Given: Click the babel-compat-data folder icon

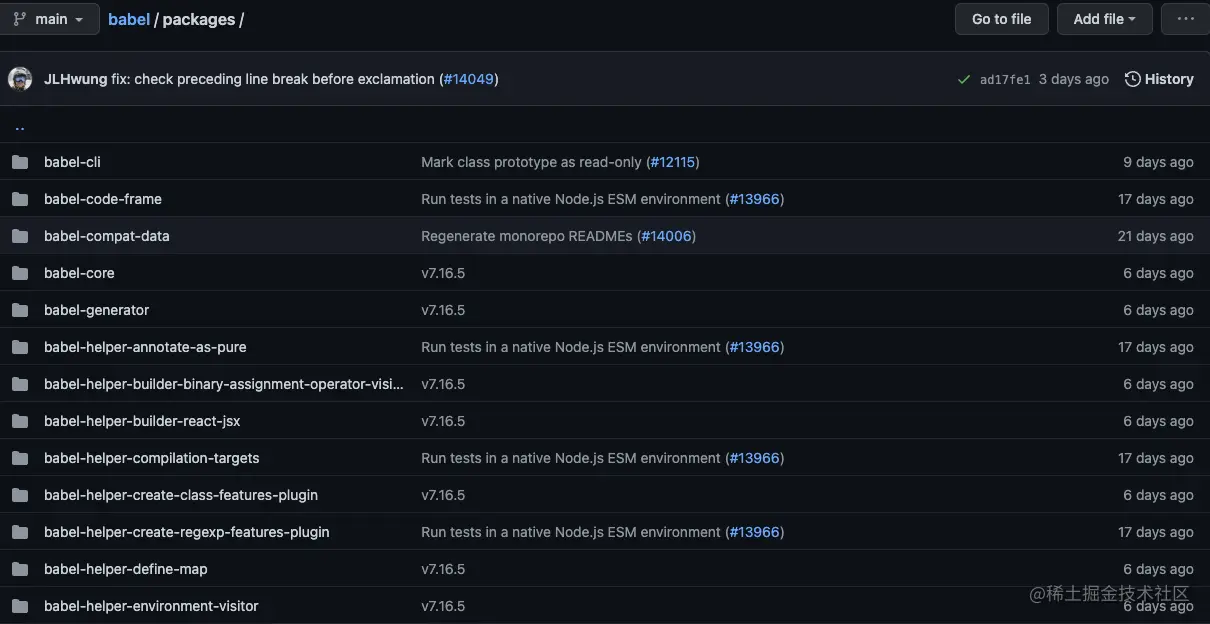Looking at the screenshot, I should tap(20, 236).
